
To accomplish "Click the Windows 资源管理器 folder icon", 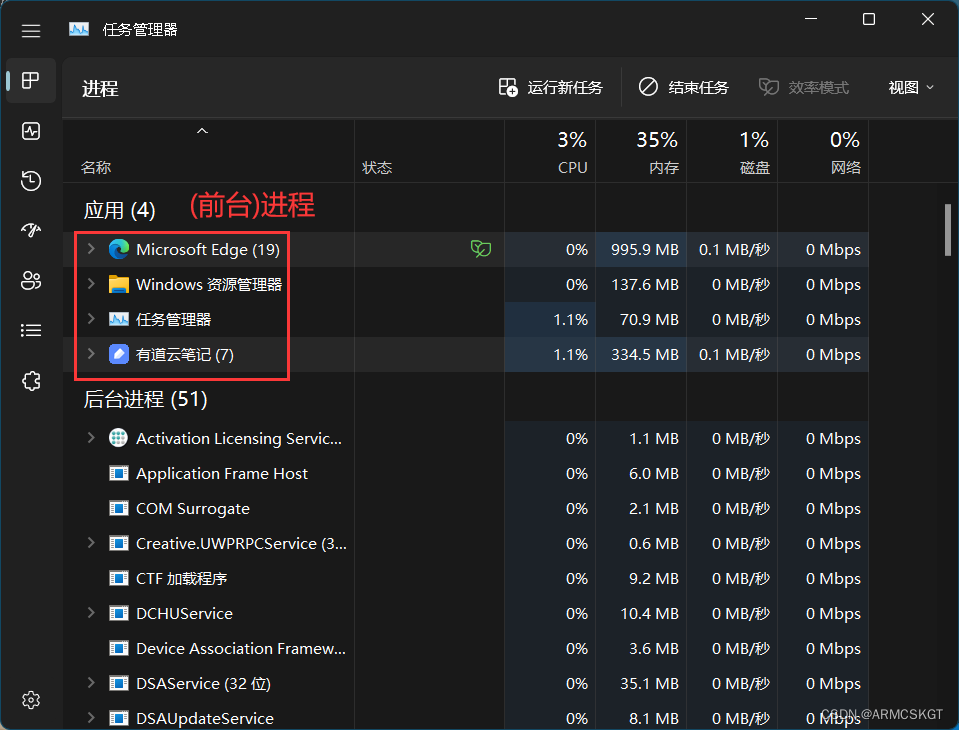I will (119, 284).
